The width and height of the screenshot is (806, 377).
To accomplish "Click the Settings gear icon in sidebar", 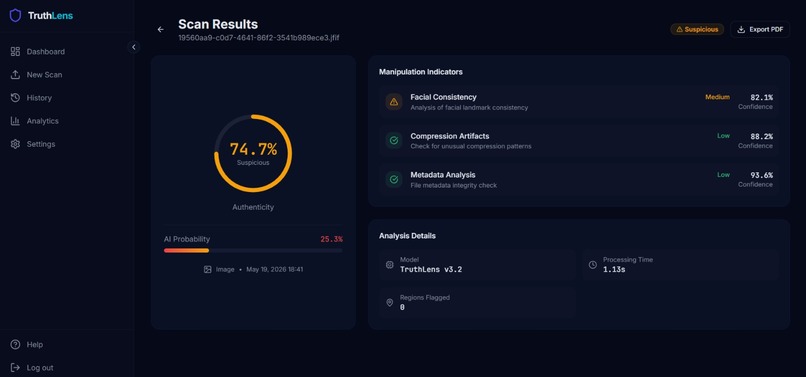I will [x=15, y=144].
